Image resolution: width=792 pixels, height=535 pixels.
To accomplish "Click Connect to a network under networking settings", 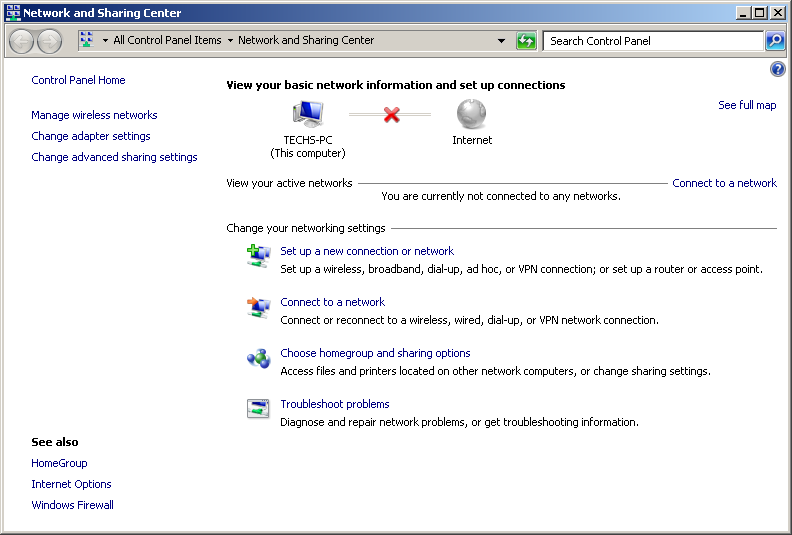I will point(332,302).
